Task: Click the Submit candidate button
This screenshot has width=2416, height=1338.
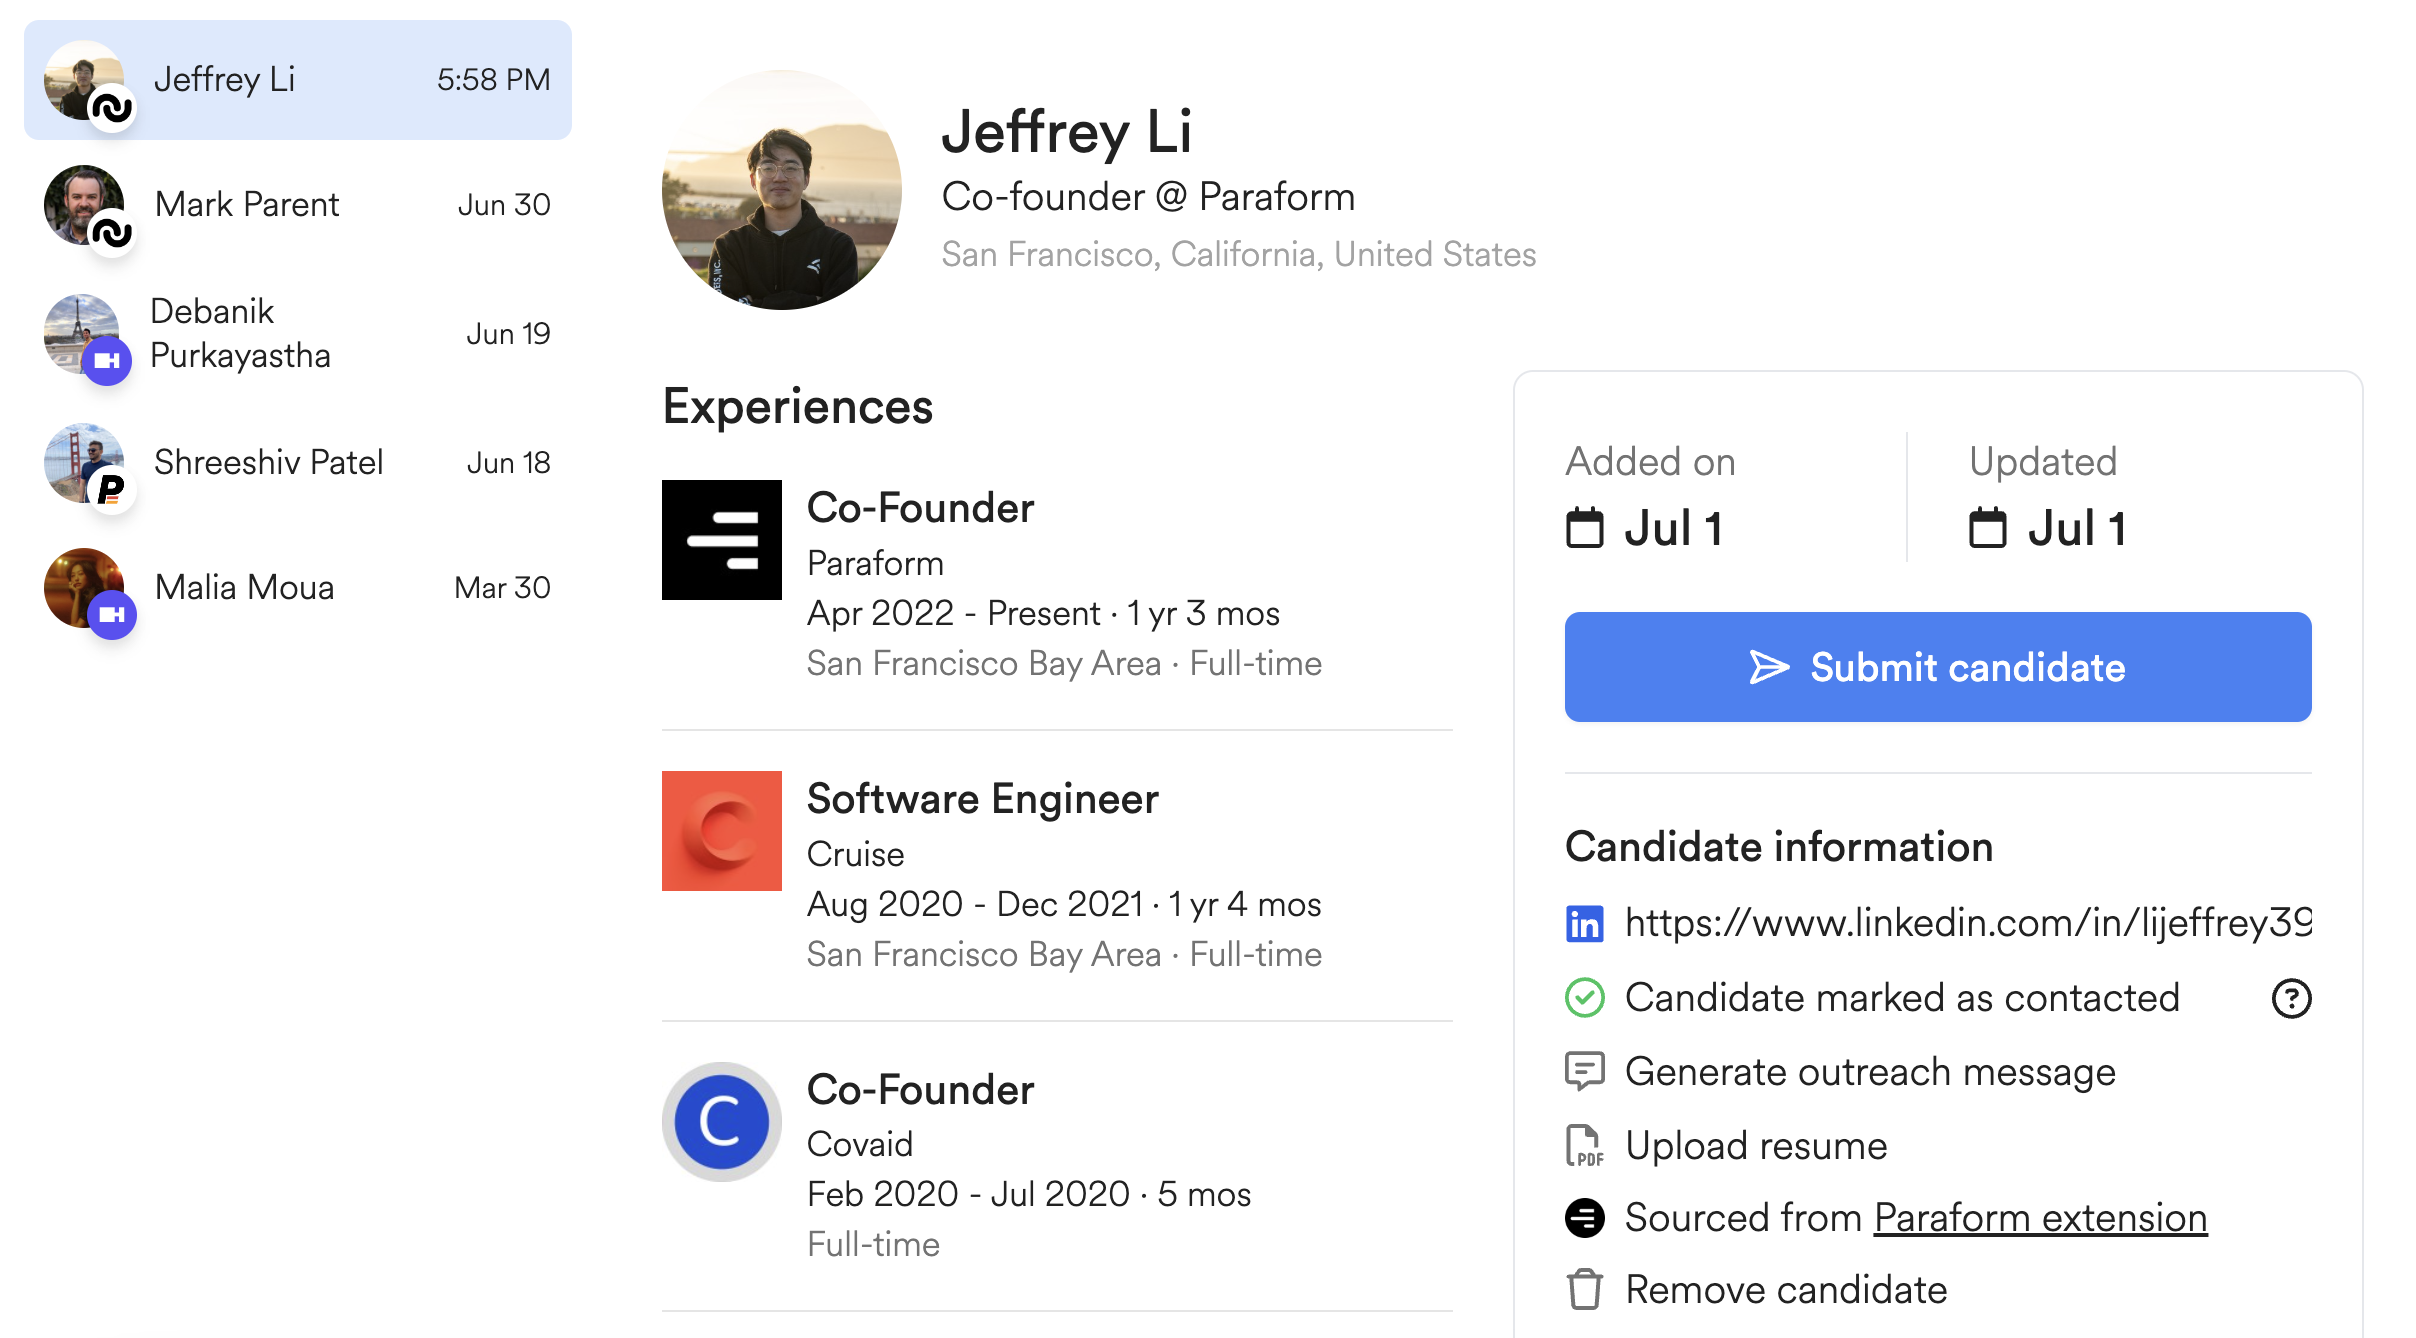Action: point(1938,667)
